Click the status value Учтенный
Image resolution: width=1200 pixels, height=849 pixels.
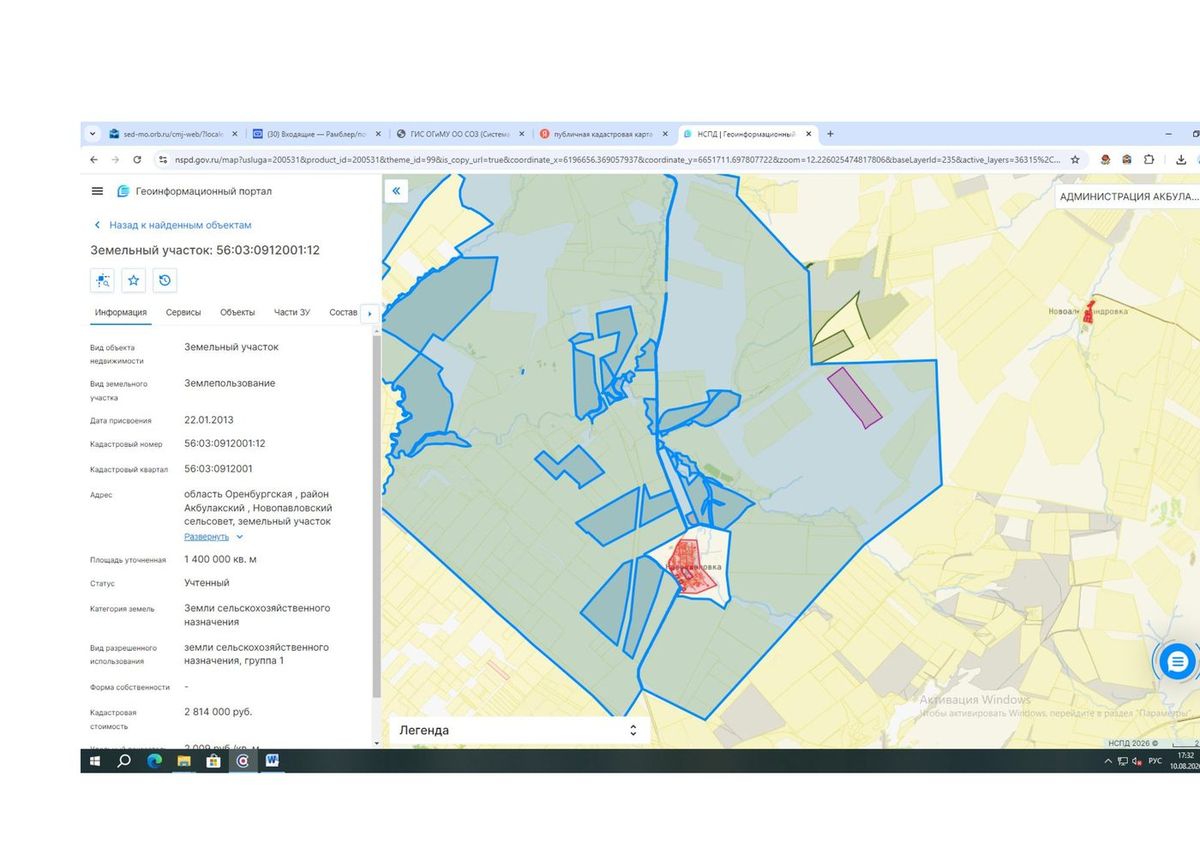pyautogui.click(x=207, y=583)
